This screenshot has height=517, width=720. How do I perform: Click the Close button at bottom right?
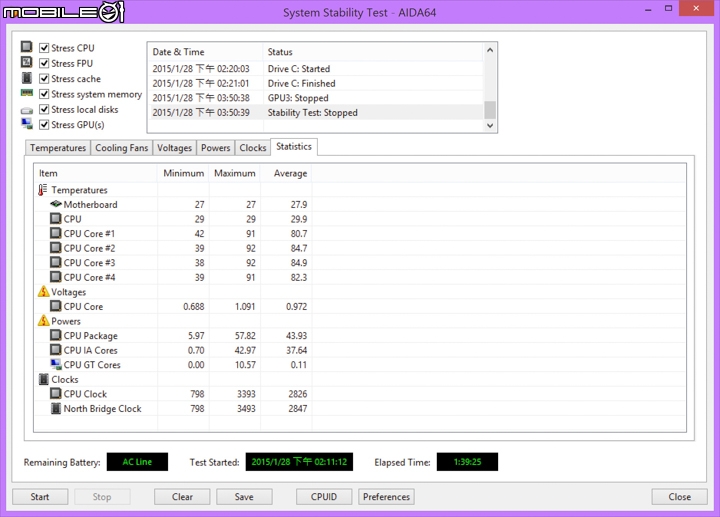click(679, 497)
